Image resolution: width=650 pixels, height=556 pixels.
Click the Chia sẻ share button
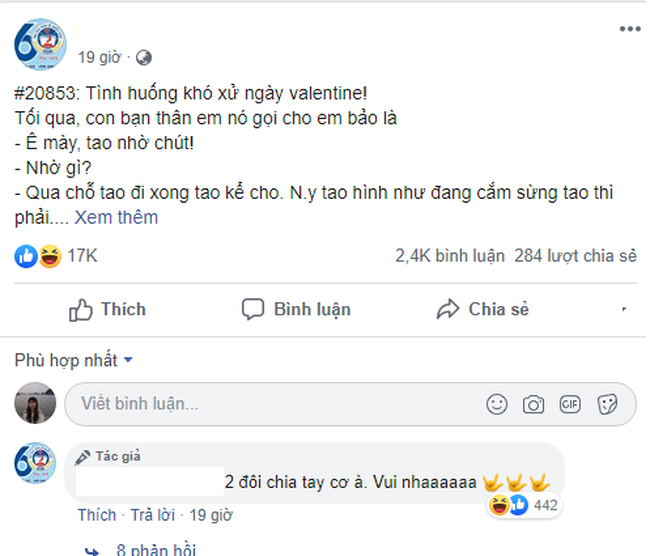pyautogui.click(x=483, y=309)
